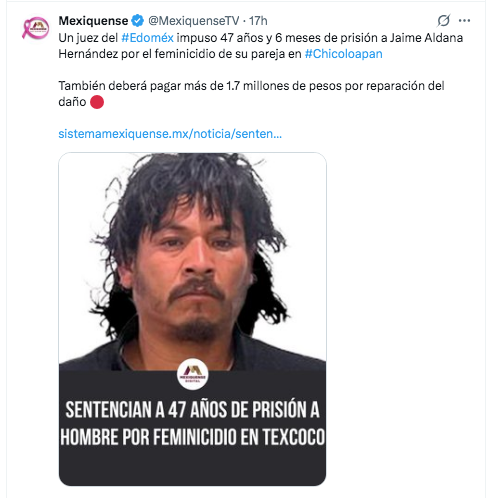487x498 pixels.
Task: Click the empty dark area below the card headline
Action: (192, 467)
